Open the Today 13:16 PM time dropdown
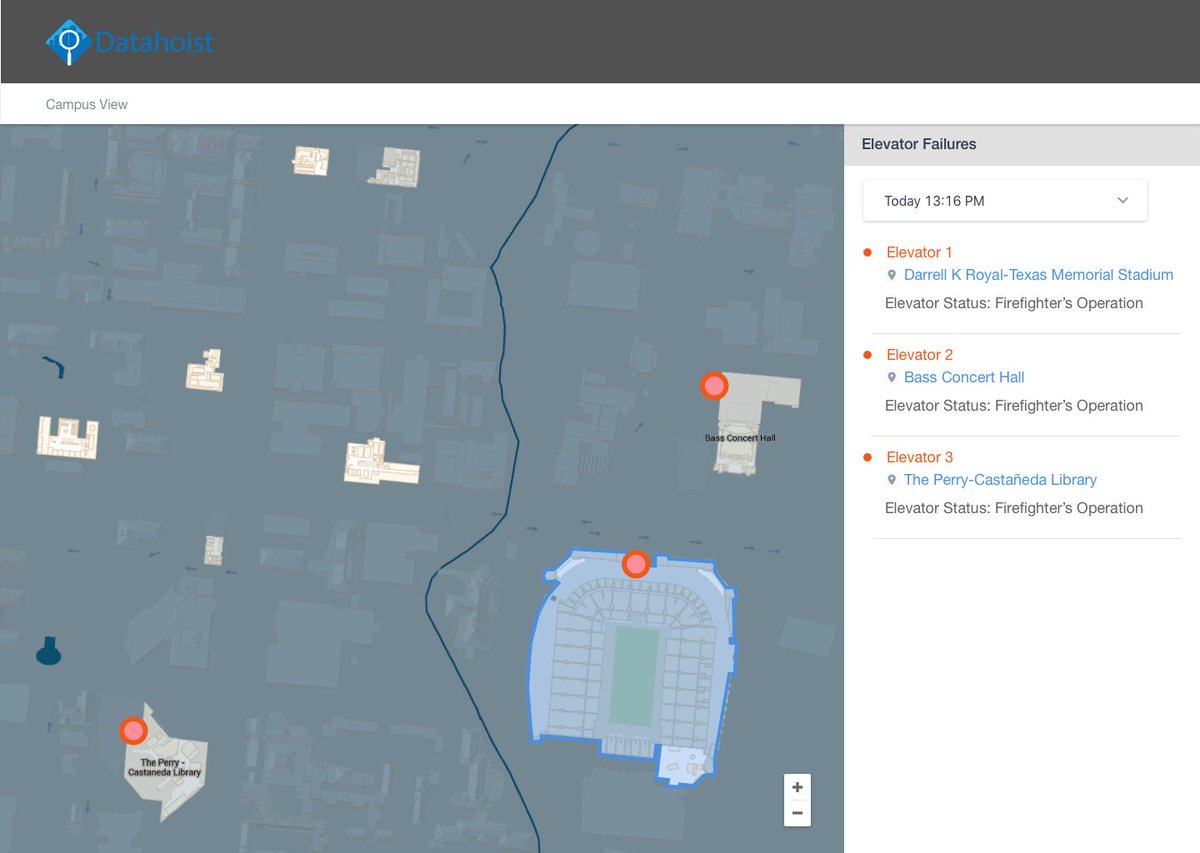Viewport: 1200px width, 853px height. click(x=1005, y=201)
